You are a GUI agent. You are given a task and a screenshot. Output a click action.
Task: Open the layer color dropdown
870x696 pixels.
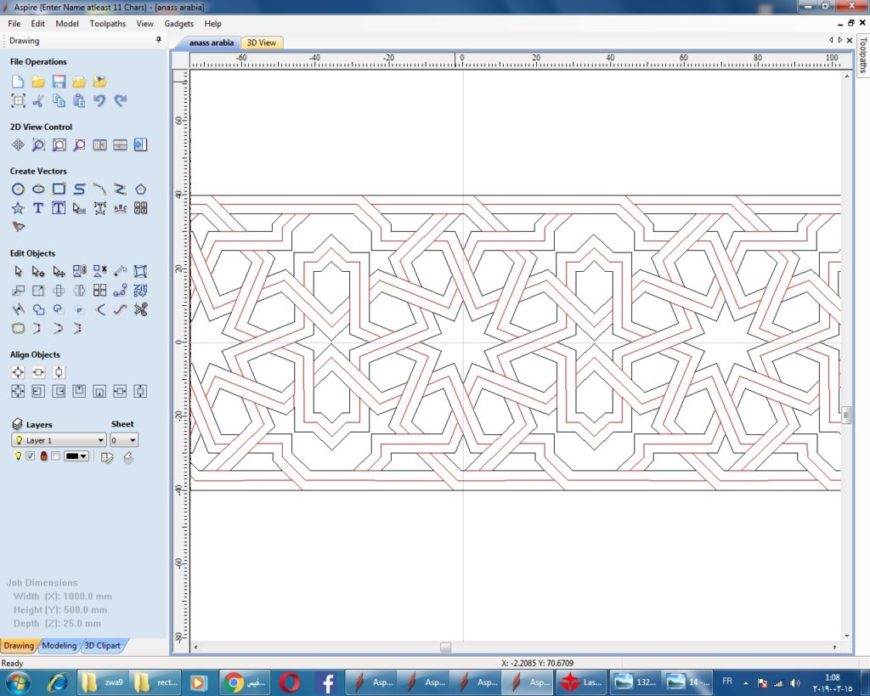[83, 456]
